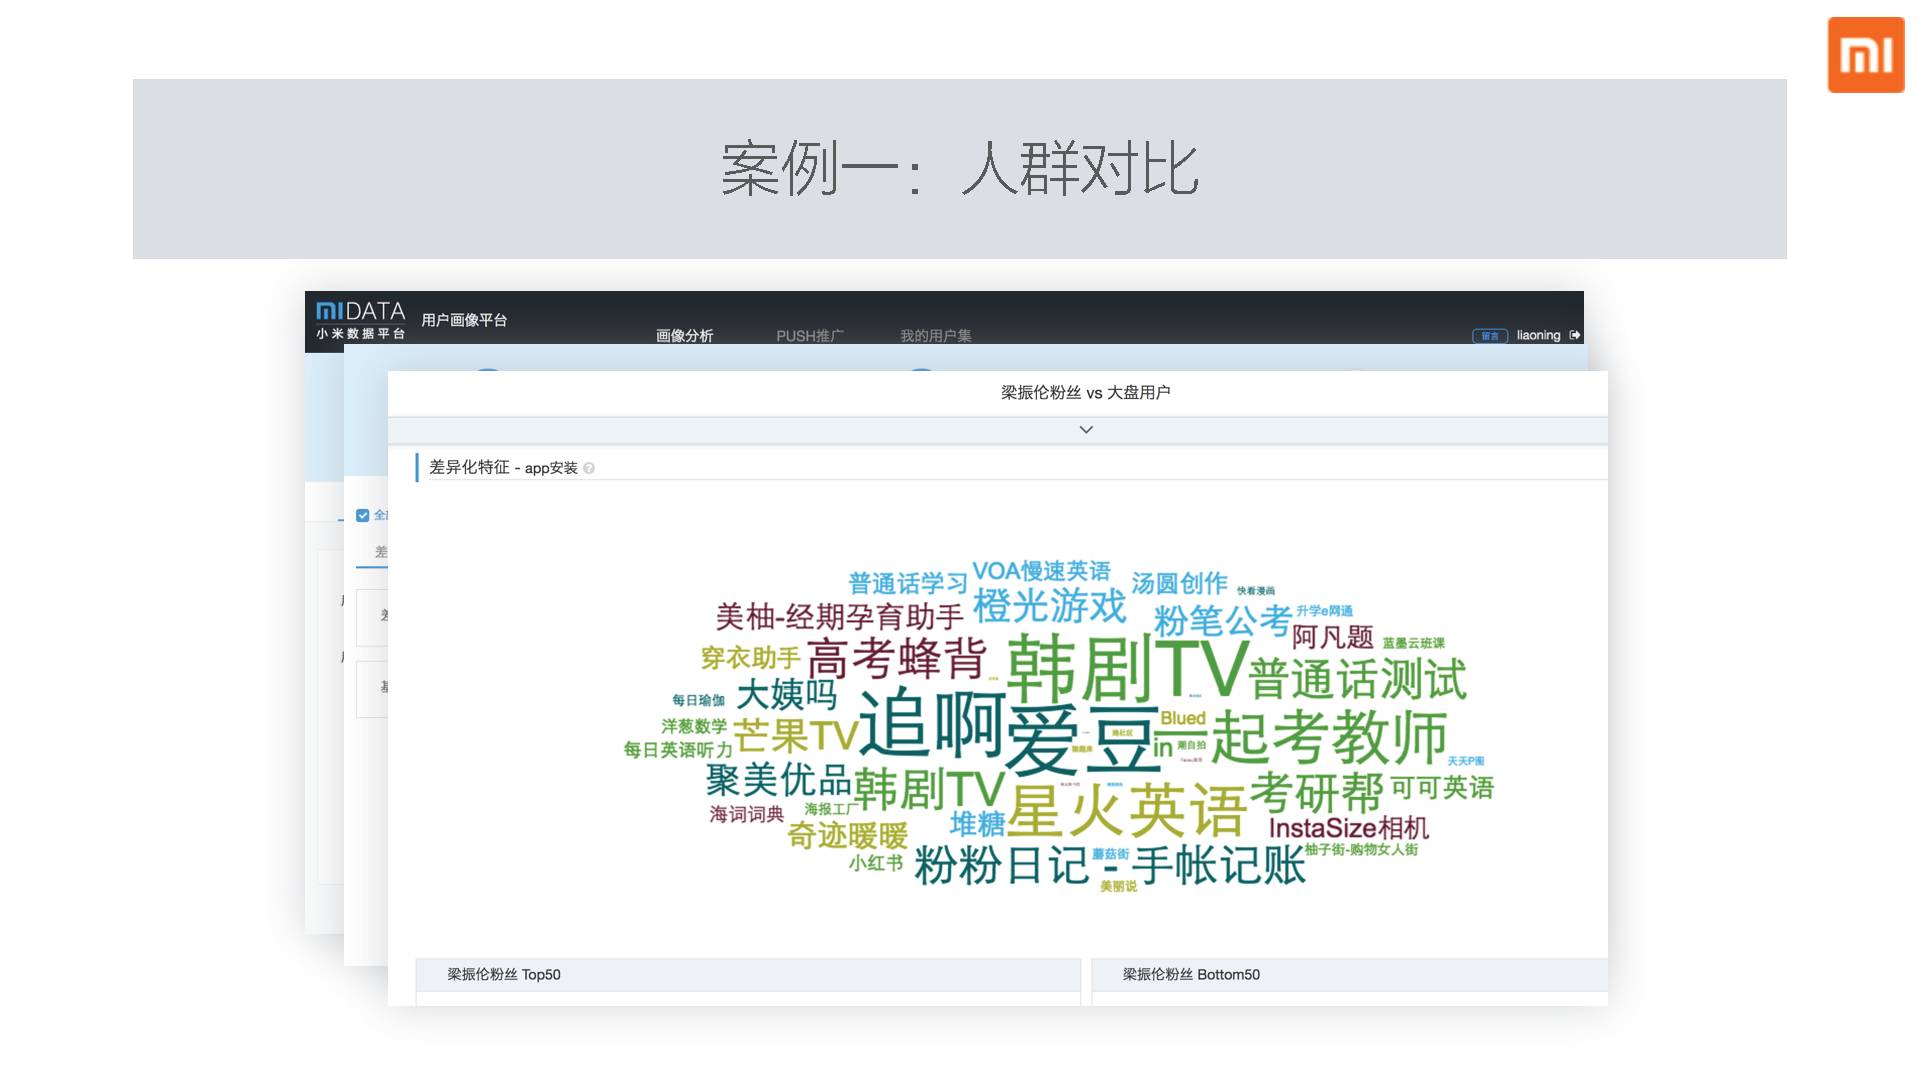This screenshot has width=1920, height=1080.
Task: Open the 我的用户集 tab
Action: coord(935,335)
